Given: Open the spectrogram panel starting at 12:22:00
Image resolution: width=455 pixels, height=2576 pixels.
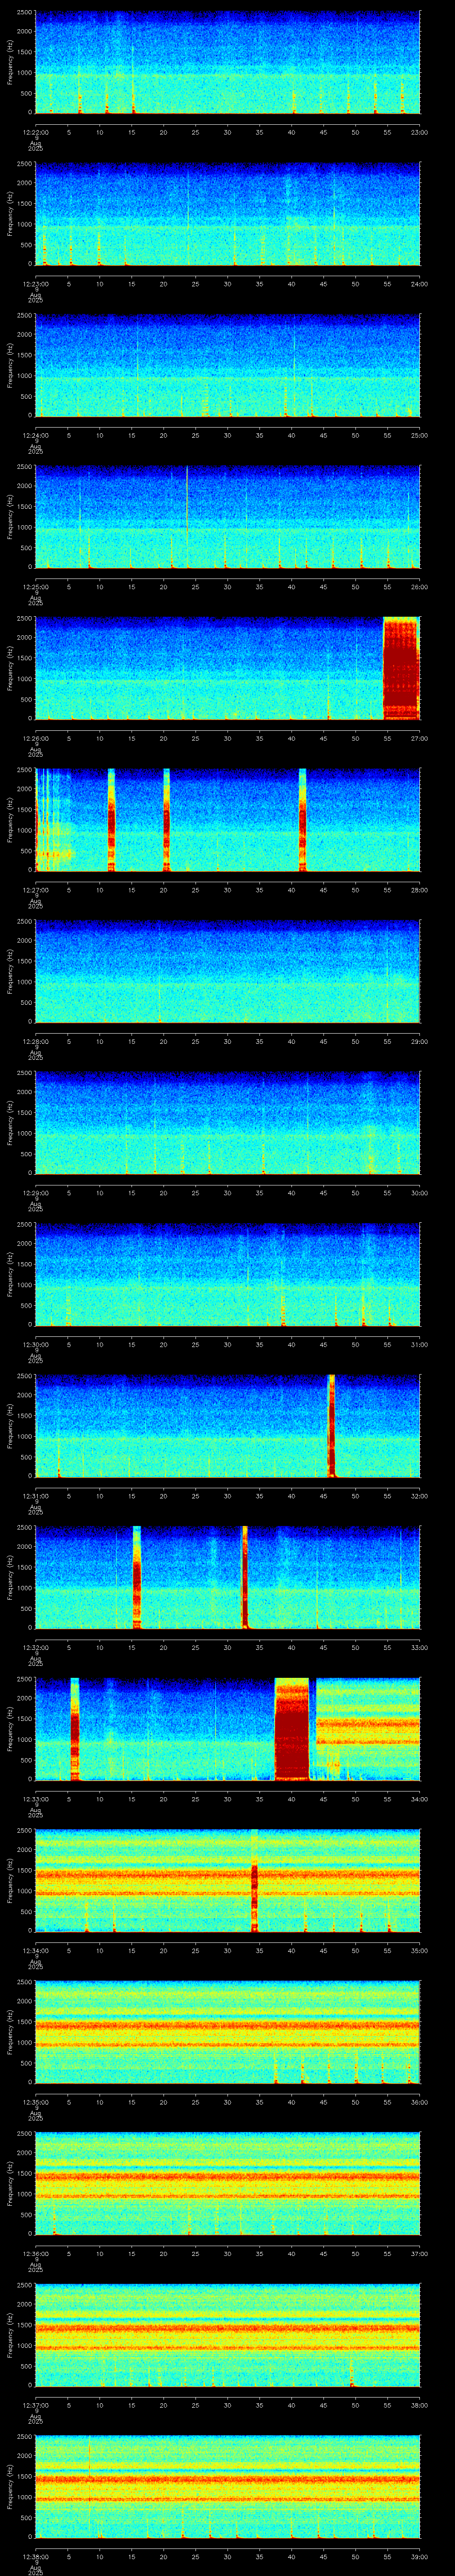Looking at the screenshot, I should 227,62.
